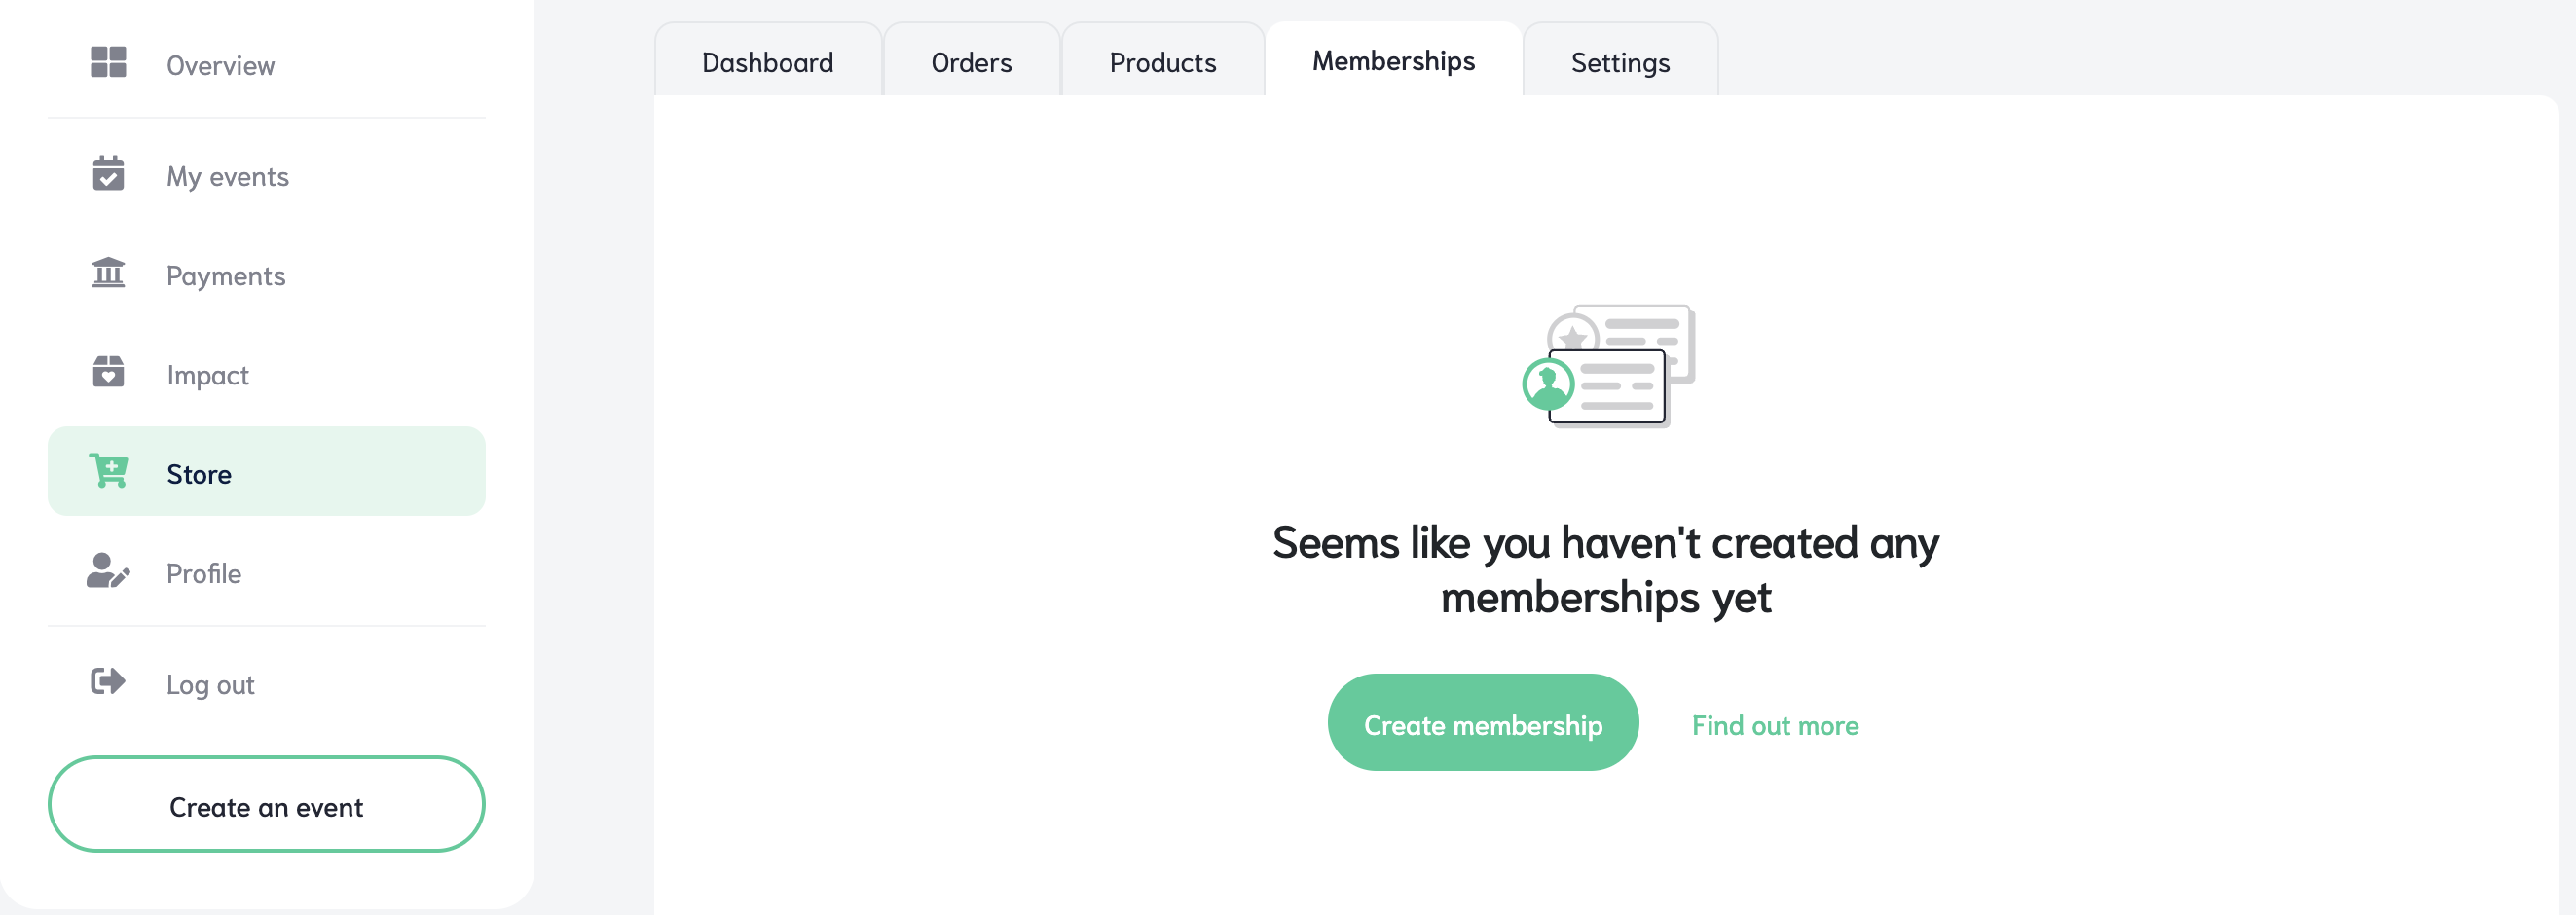Follow the Find out more link
Screen dimensions: 2576x915
[x=1774, y=725]
